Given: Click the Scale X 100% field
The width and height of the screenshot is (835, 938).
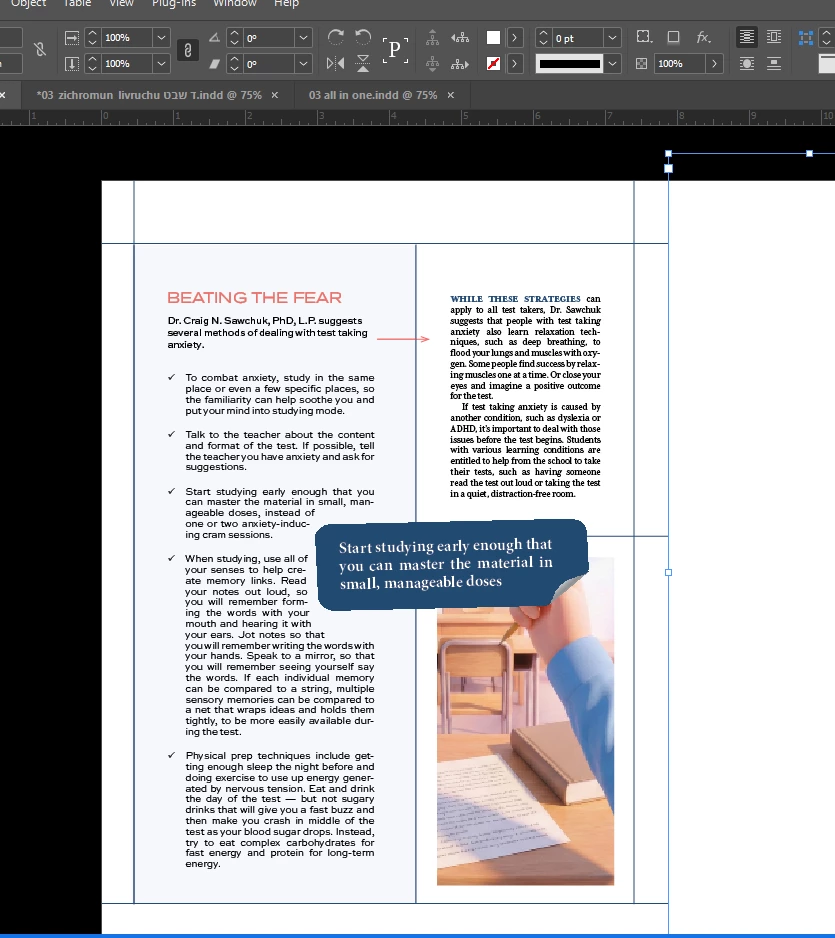Looking at the screenshot, I should (126, 38).
